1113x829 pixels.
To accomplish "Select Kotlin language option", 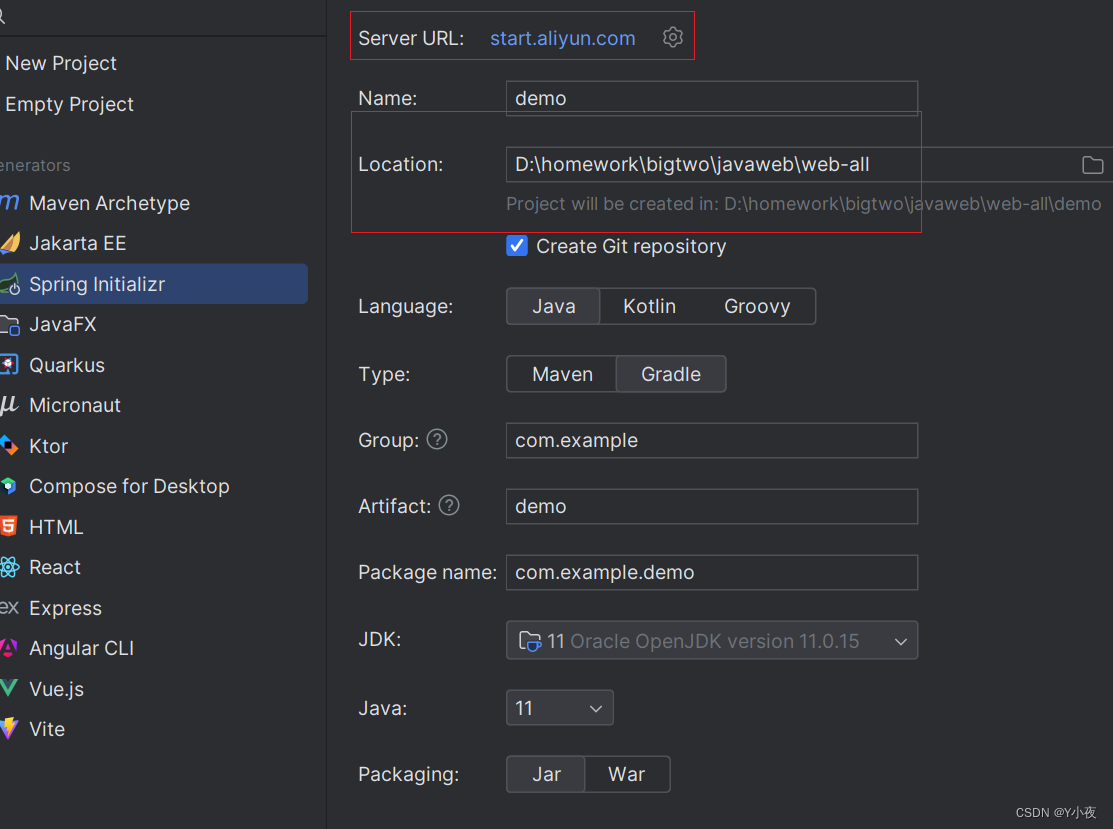I will pos(649,306).
